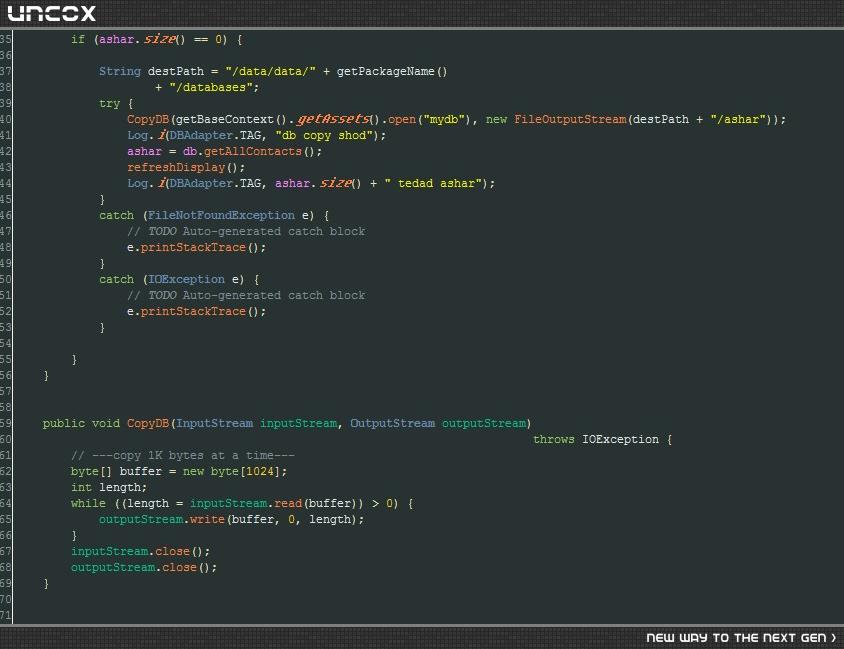Viewport: 844px width, 649px height.
Task: Click the " tedad ashar" string
Action: click(433, 184)
